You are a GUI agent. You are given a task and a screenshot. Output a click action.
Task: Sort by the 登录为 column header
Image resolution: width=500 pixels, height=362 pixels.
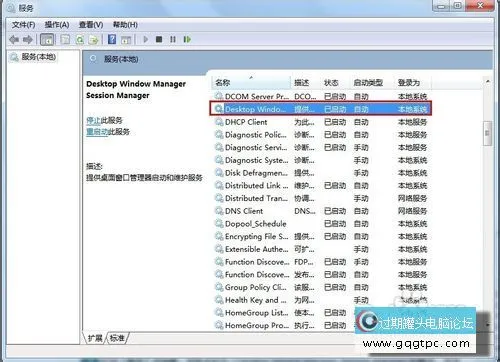[x=413, y=82]
